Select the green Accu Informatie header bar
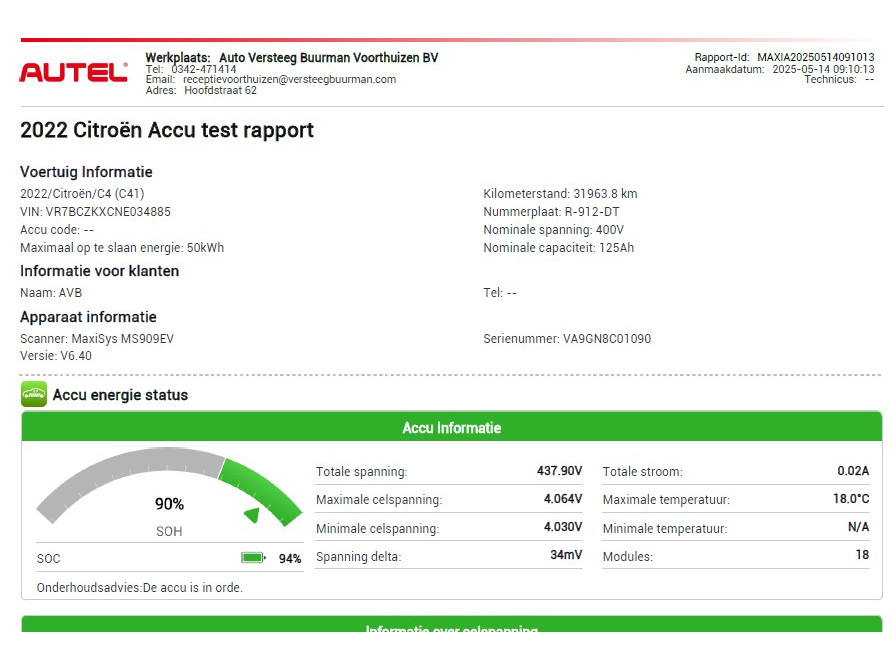 (451, 428)
